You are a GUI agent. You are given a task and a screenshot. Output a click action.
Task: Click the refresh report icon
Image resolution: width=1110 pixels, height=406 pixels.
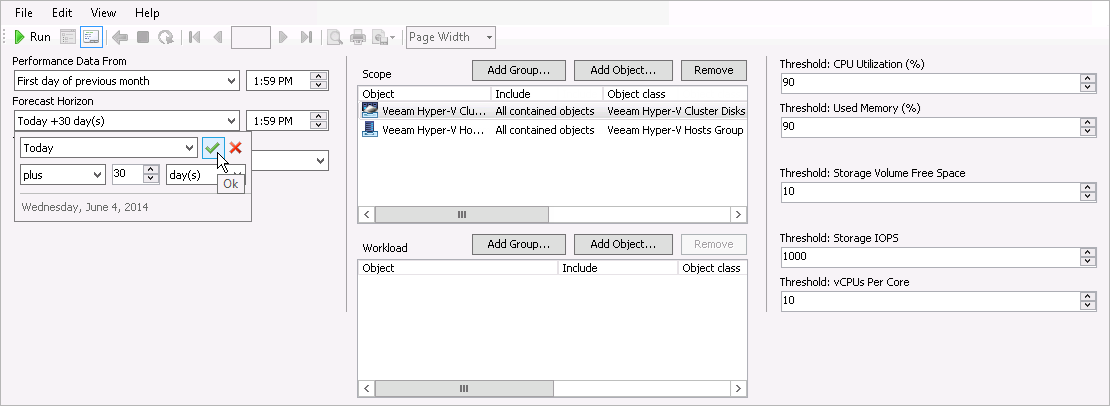tap(166, 37)
